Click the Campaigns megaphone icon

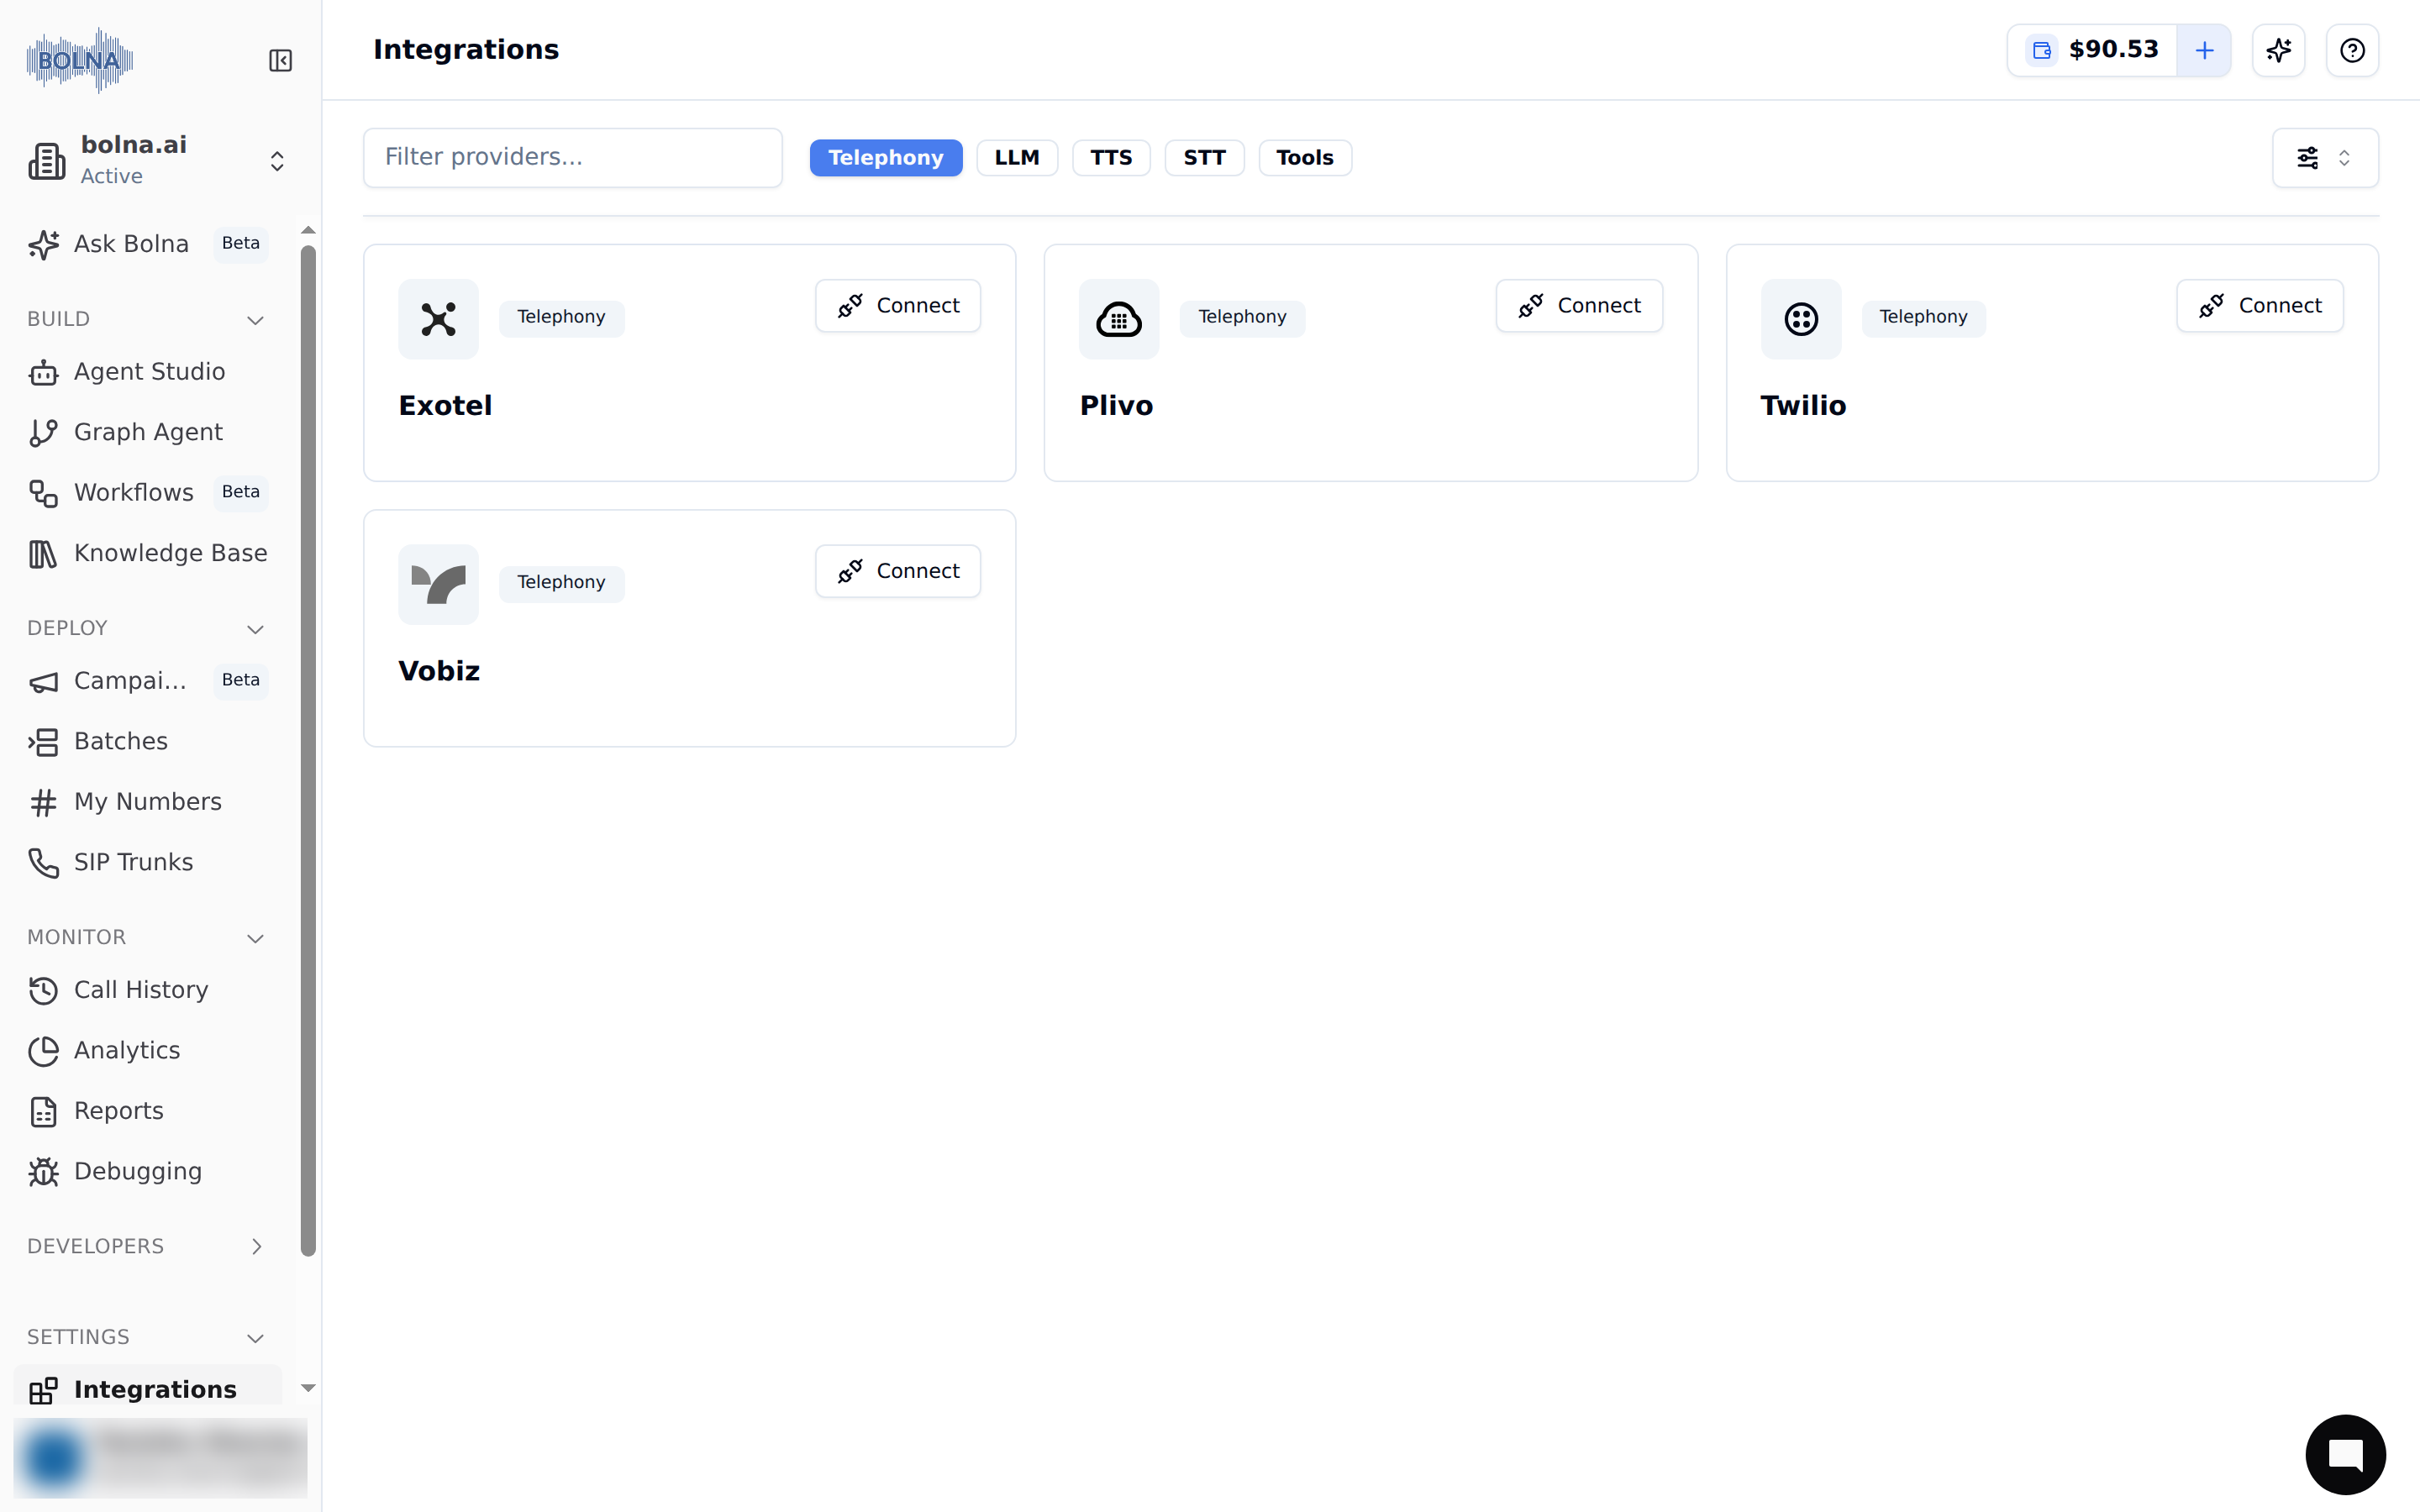click(43, 681)
